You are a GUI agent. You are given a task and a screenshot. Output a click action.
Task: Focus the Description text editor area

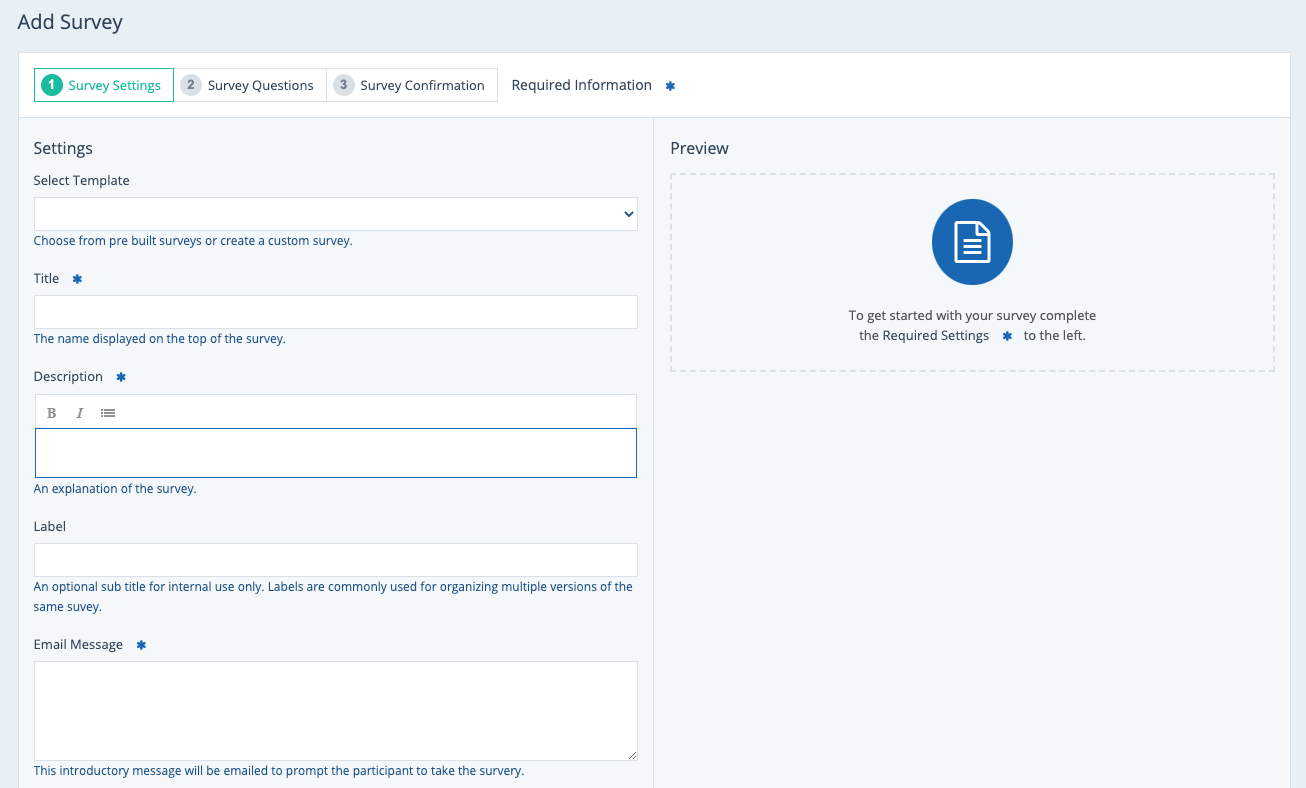[335, 453]
